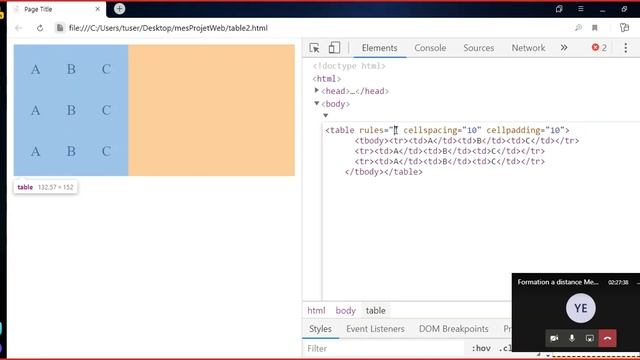Close the Page Title tab

[x=98, y=9]
